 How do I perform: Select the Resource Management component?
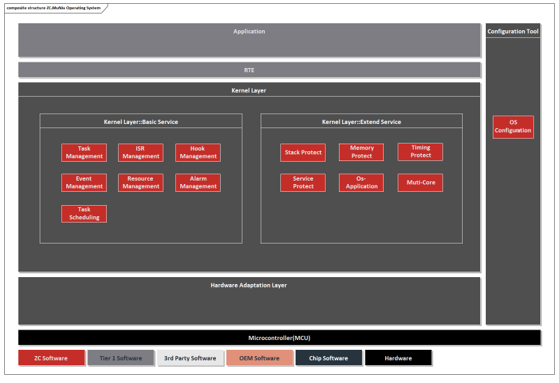pyautogui.click(x=141, y=183)
